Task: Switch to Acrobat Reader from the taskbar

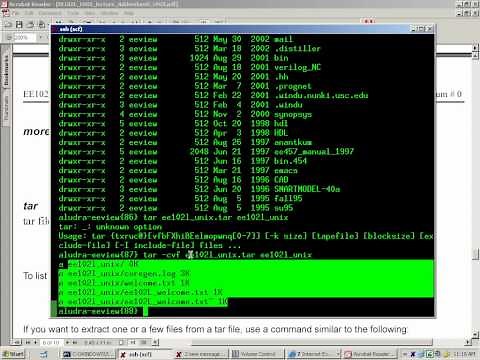Action: (370, 354)
